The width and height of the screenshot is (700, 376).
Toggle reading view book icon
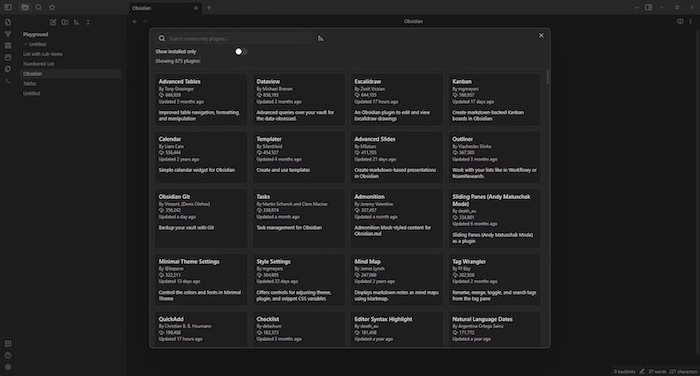point(680,21)
